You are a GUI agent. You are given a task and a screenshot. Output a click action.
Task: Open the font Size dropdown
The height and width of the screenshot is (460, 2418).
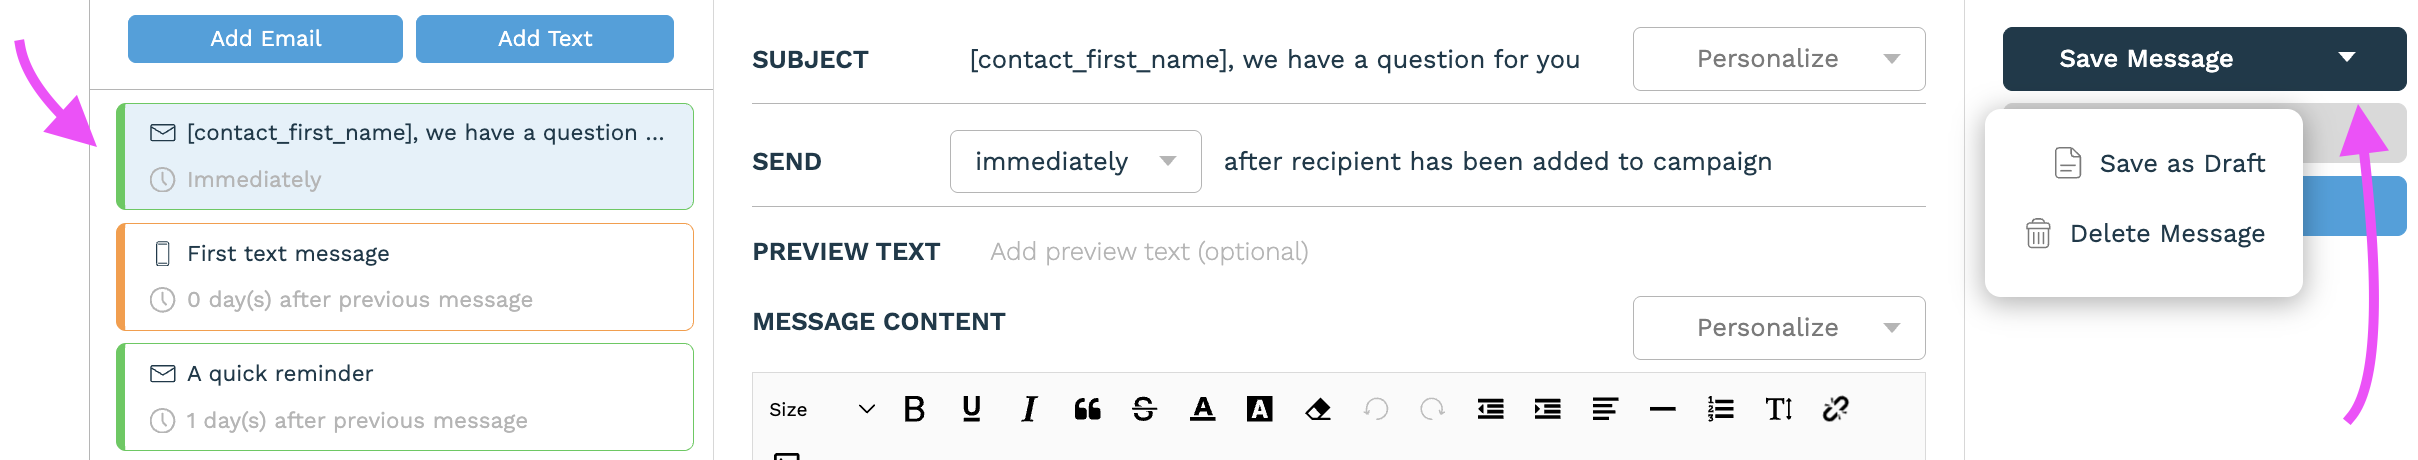click(821, 409)
